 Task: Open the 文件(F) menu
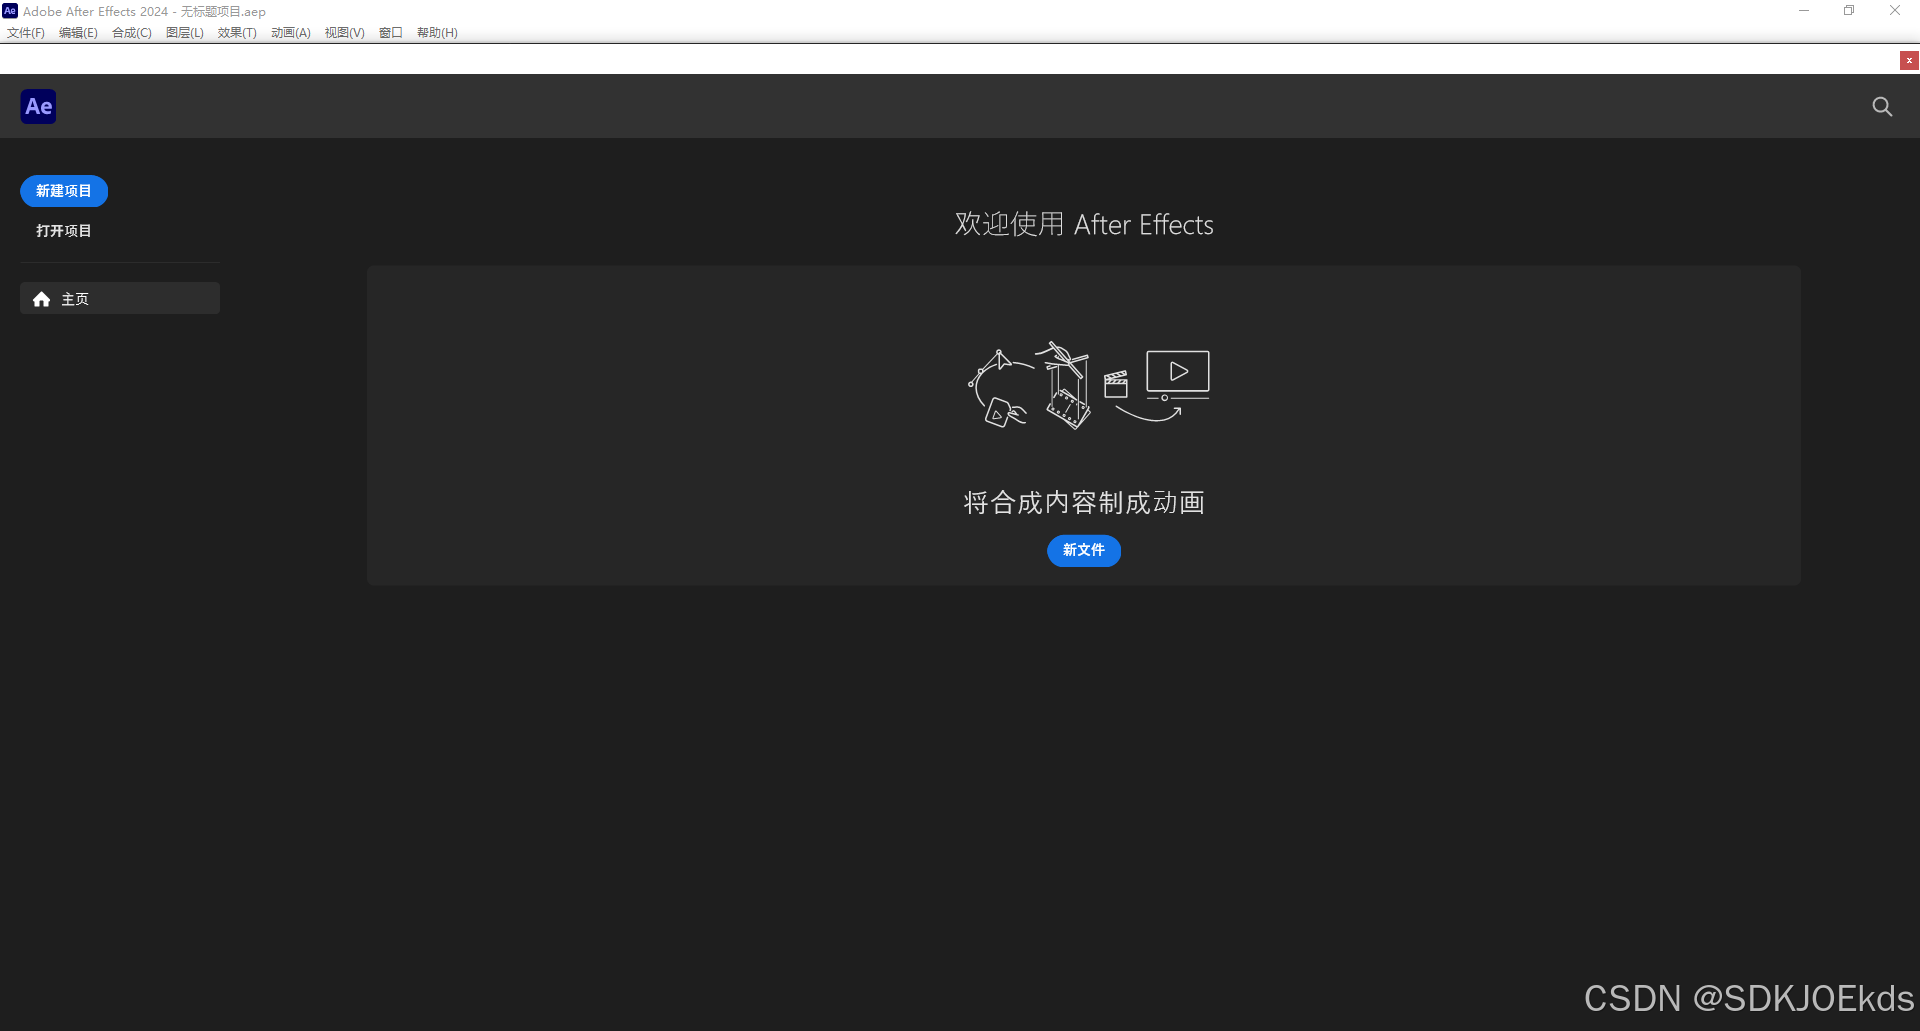pyautogui.click(x=26, y=33)
